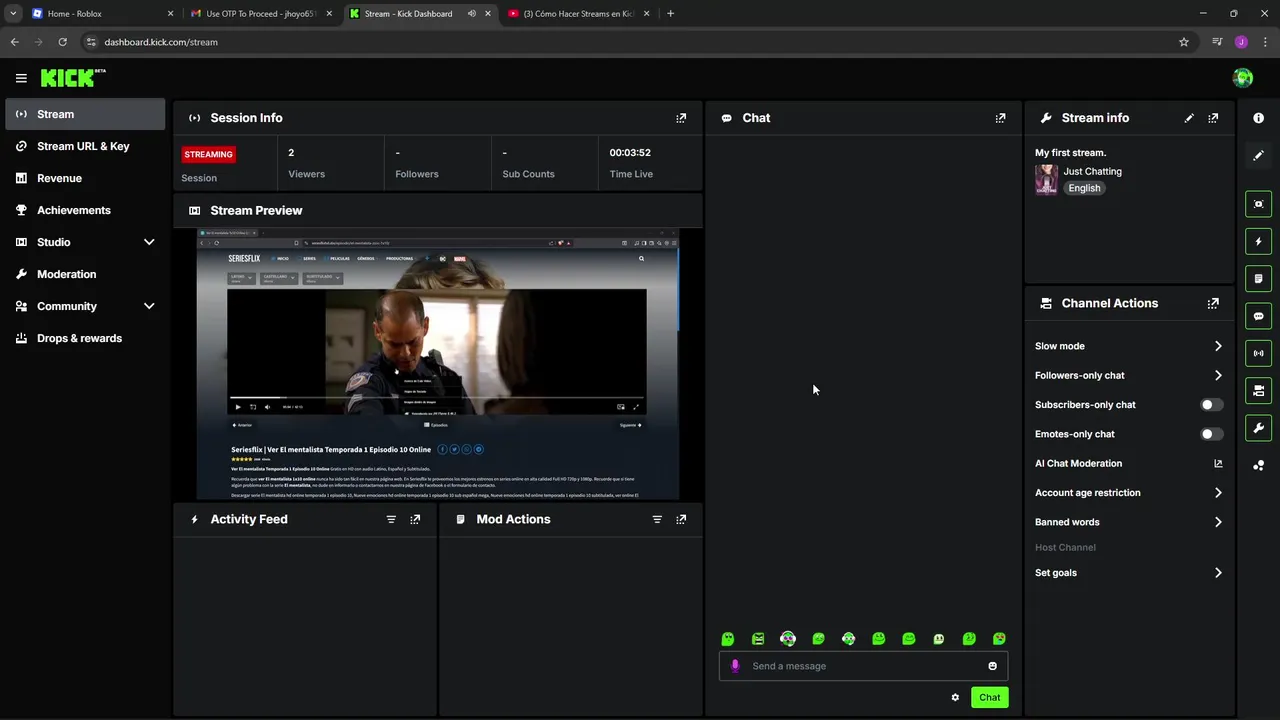
Task: Toggle Stream info wrench widget in right toolbar
Action: [1258, 428]
